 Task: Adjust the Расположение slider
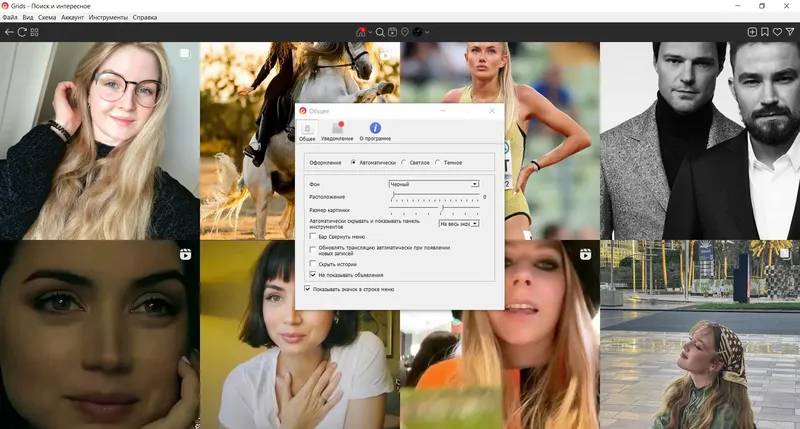[x=435, y=196]
